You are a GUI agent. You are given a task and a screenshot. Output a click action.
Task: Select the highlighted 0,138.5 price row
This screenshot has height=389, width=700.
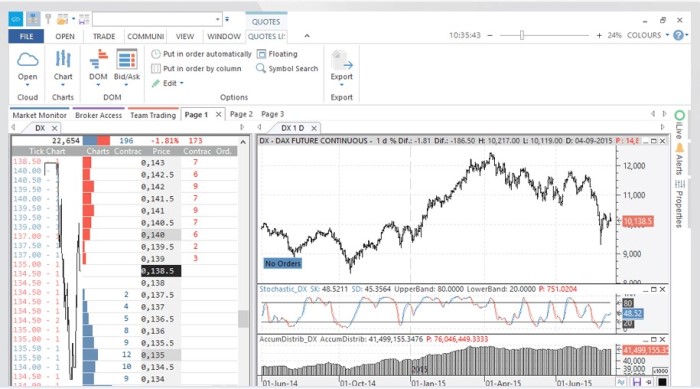[161, 271]
